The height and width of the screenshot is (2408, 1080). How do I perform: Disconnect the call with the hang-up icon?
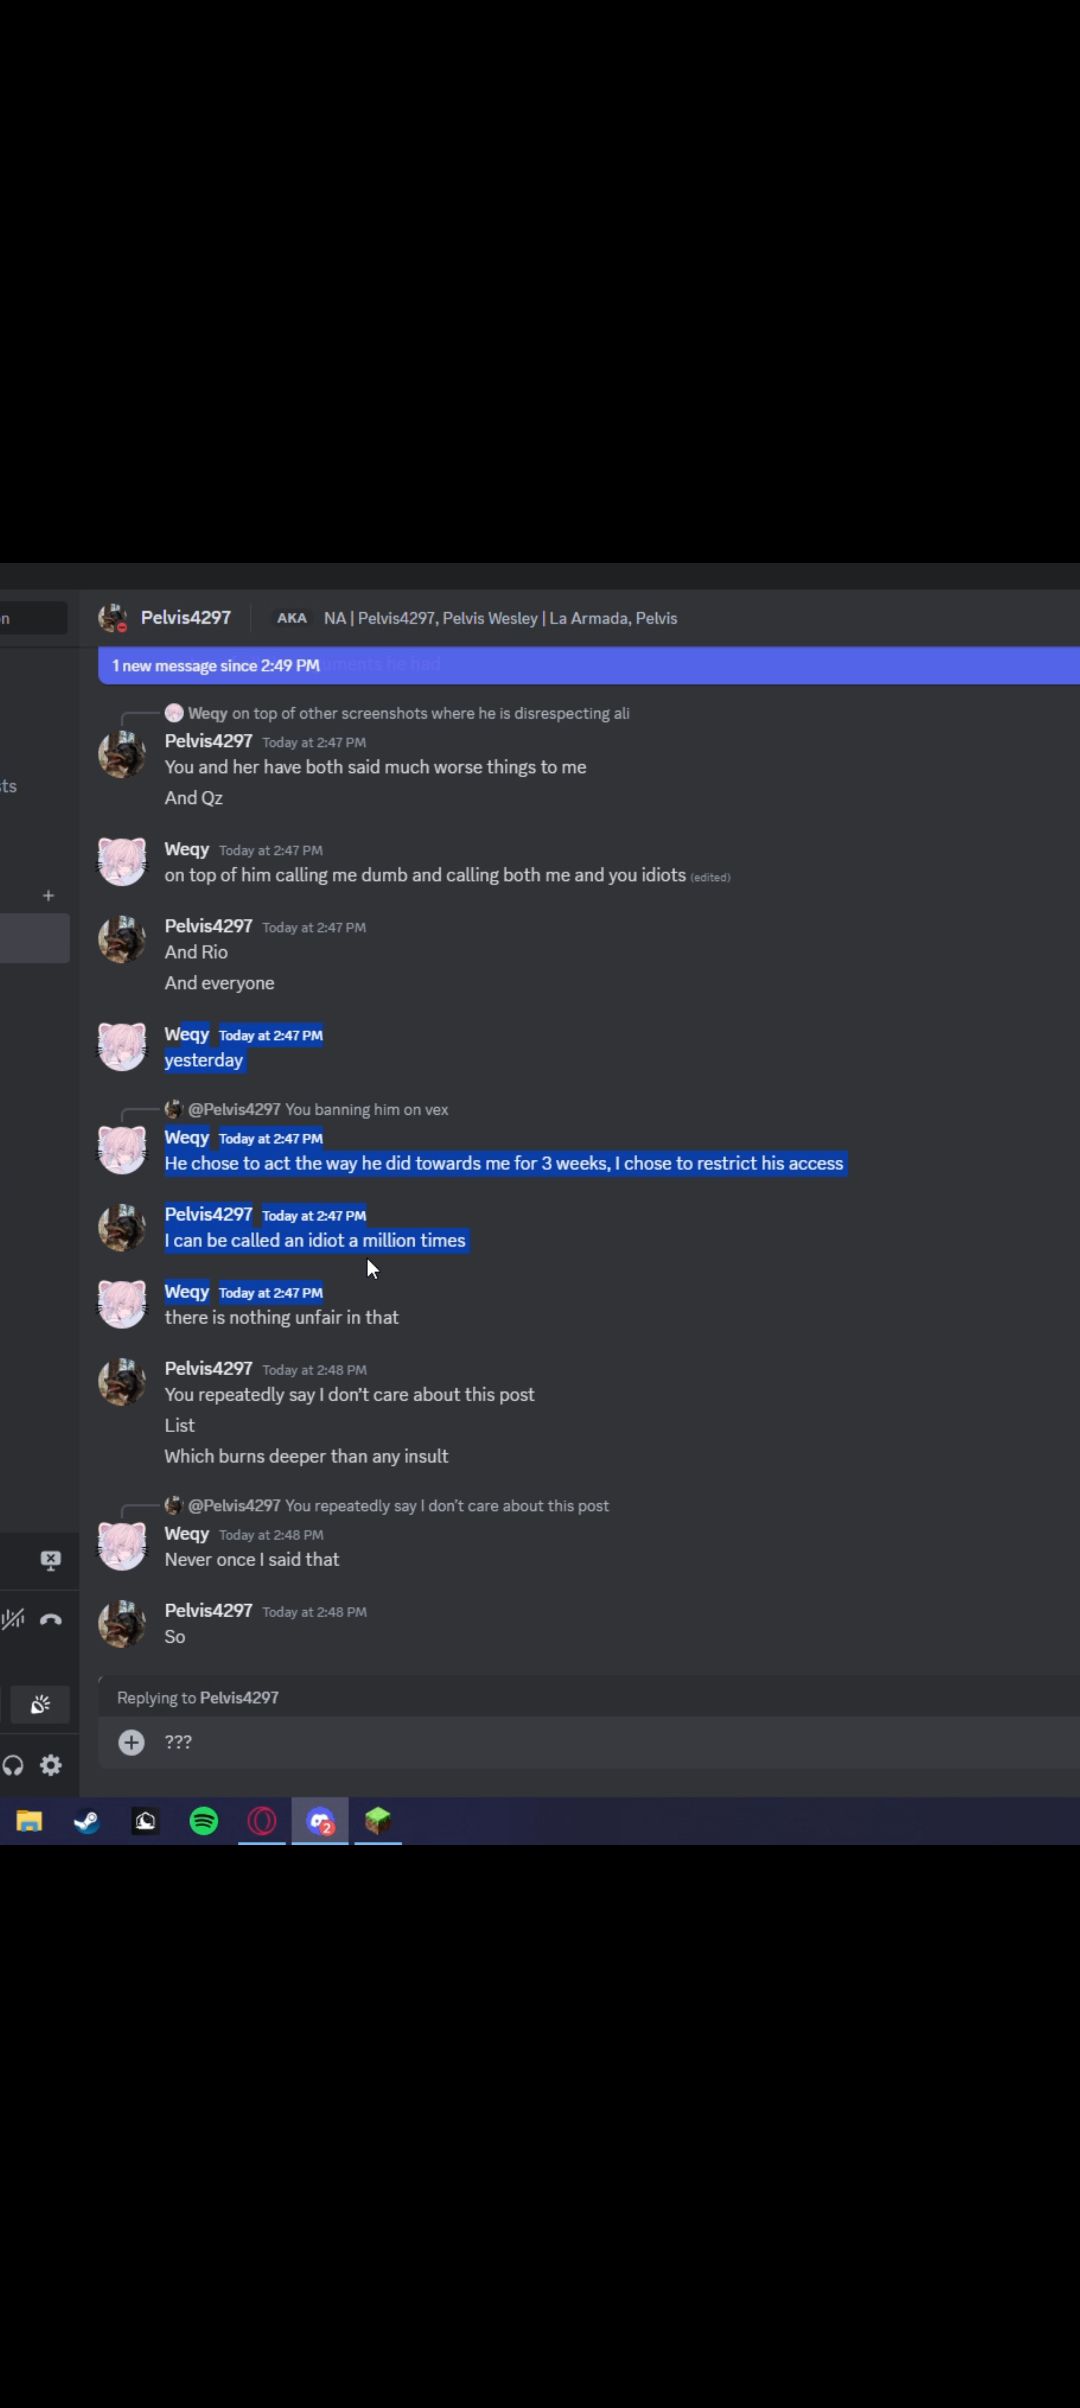point(51,1619)
